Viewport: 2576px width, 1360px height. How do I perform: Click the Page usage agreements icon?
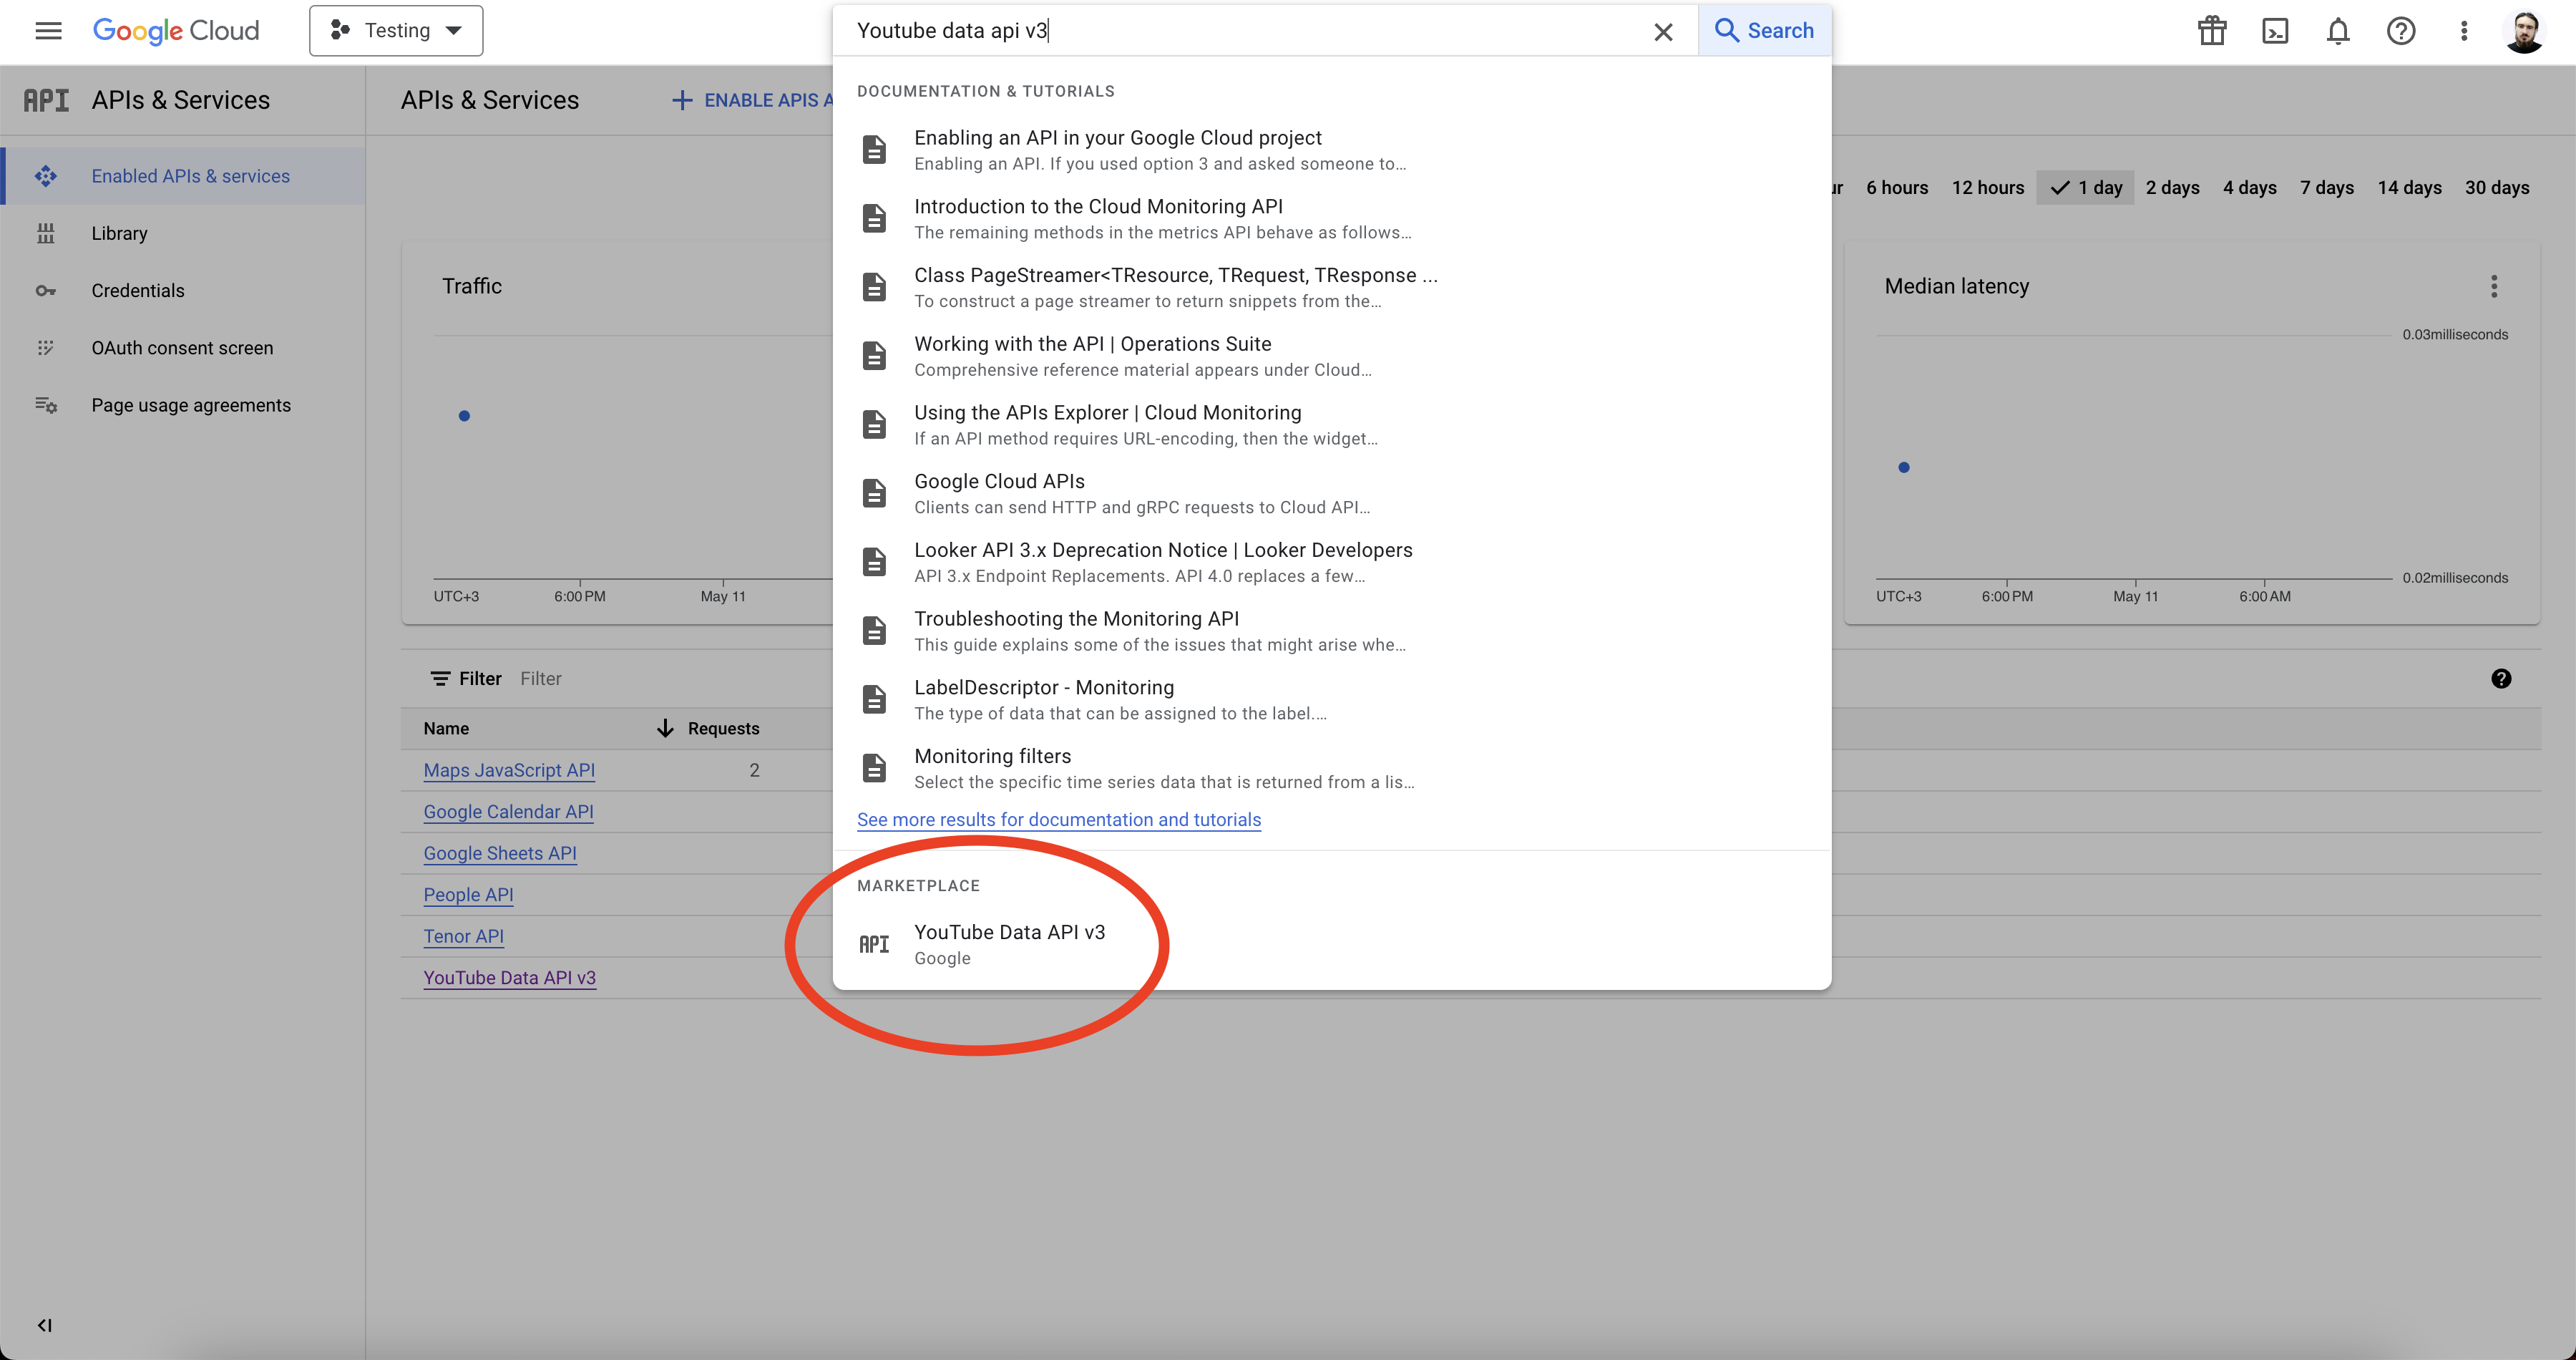[46, 405]
